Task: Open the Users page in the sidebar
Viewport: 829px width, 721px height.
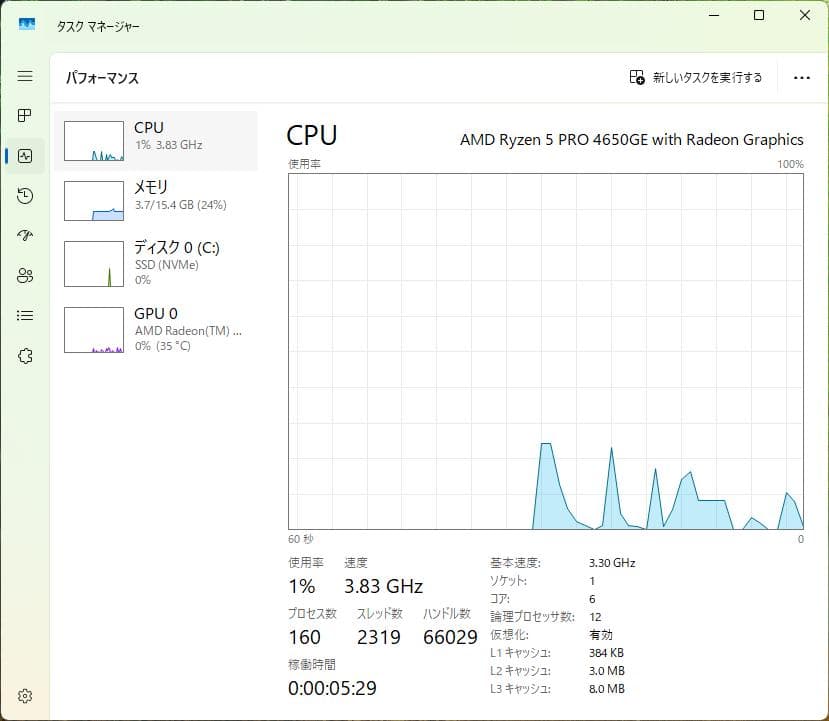Action: pos(25,276)
